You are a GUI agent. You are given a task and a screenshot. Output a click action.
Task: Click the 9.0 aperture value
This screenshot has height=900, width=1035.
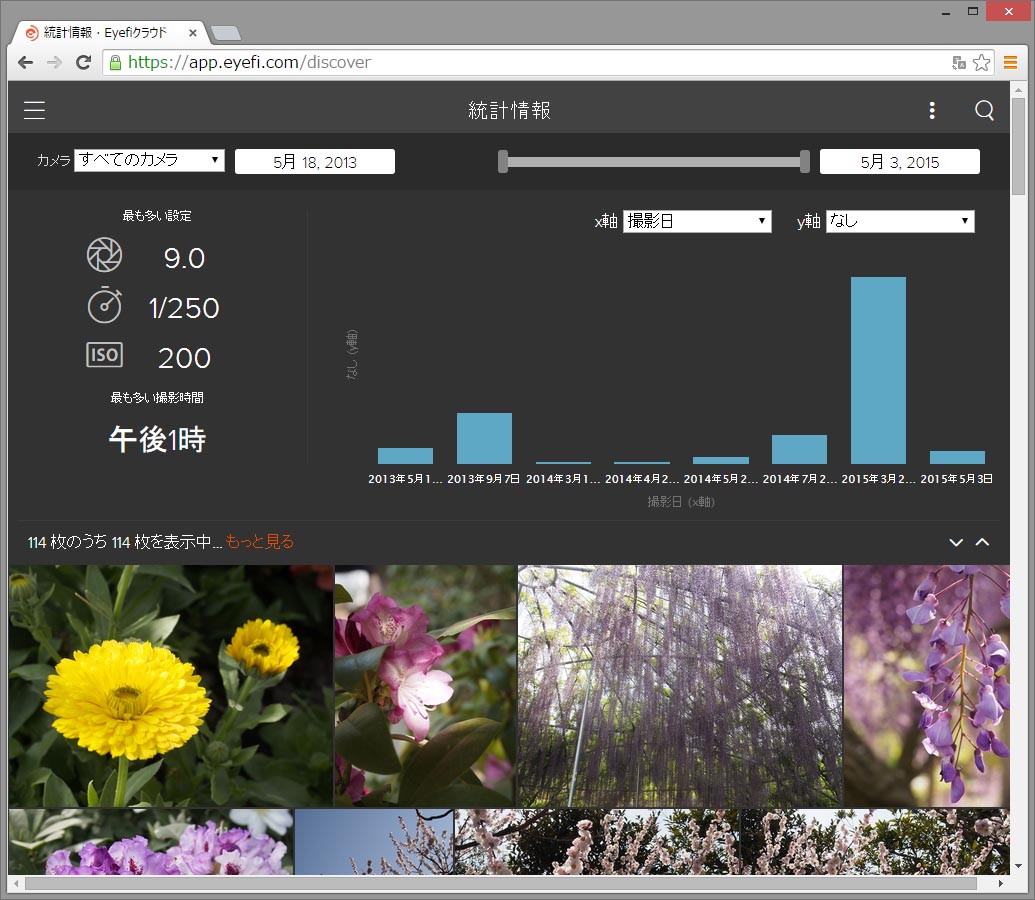pos(184,258)
